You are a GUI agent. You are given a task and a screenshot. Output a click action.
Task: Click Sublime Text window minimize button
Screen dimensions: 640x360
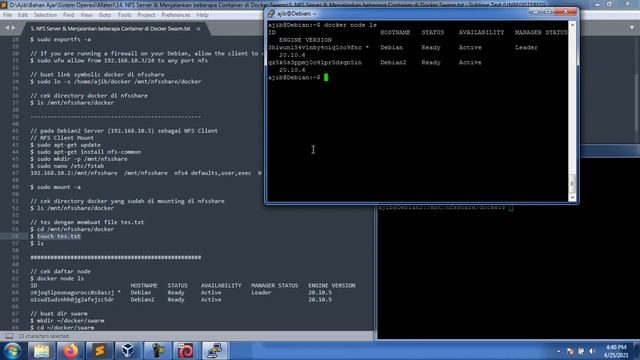pyautogui.click(x=598, y=4)
